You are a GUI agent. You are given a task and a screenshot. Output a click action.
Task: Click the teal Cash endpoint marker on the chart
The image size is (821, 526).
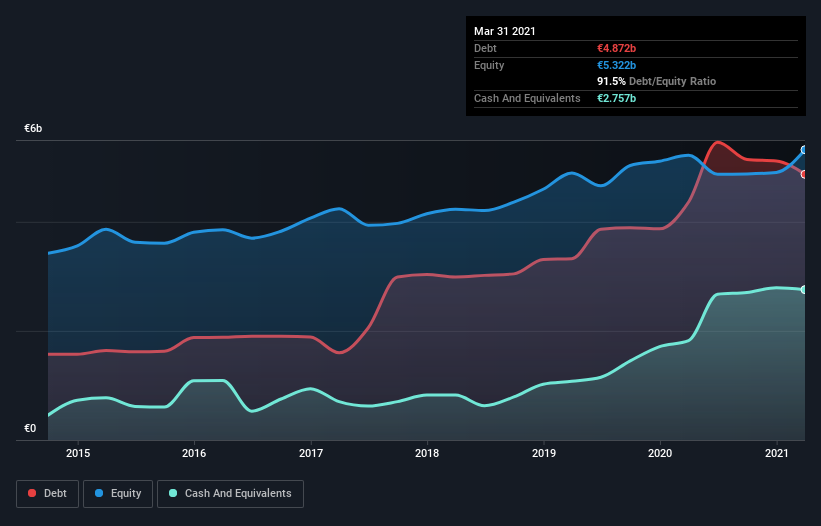click(804, 289)
